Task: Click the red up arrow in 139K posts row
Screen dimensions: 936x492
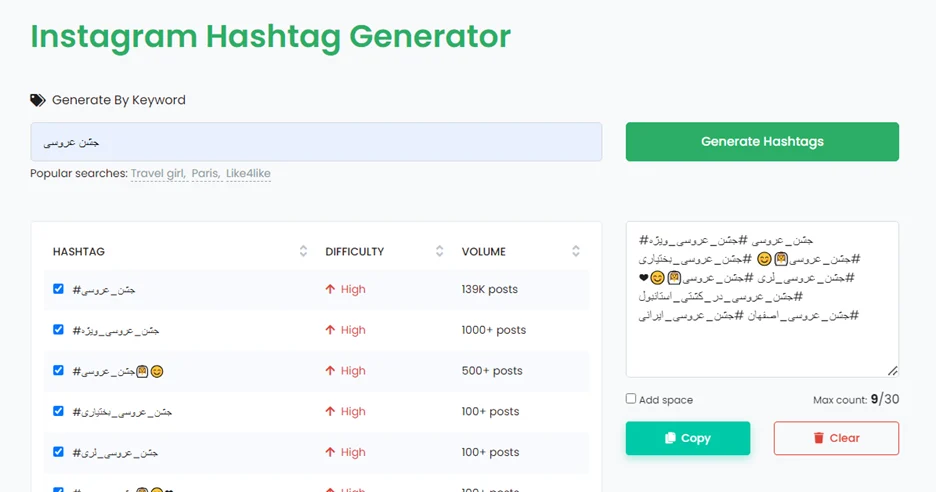Action: pyautogui.click(x=330, y=289)
